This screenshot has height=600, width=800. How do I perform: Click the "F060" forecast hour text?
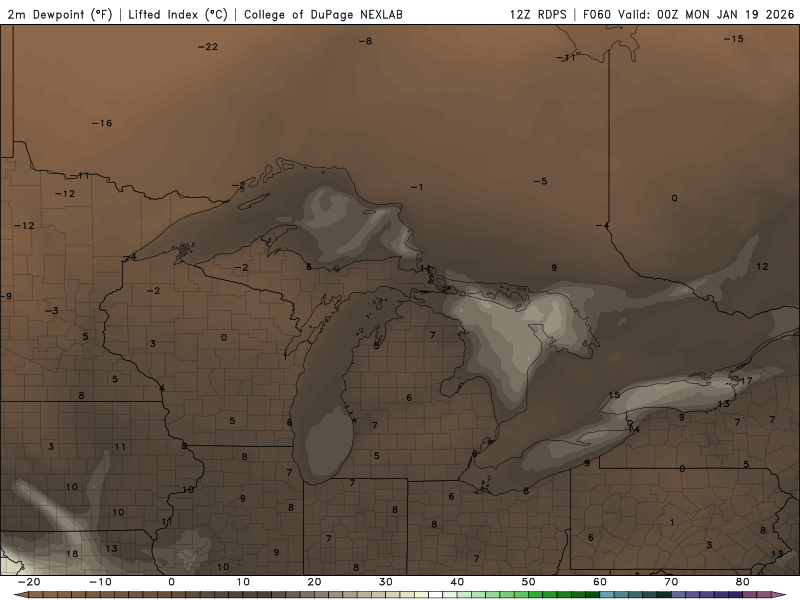pyautogui.click(x=597, y=14)
